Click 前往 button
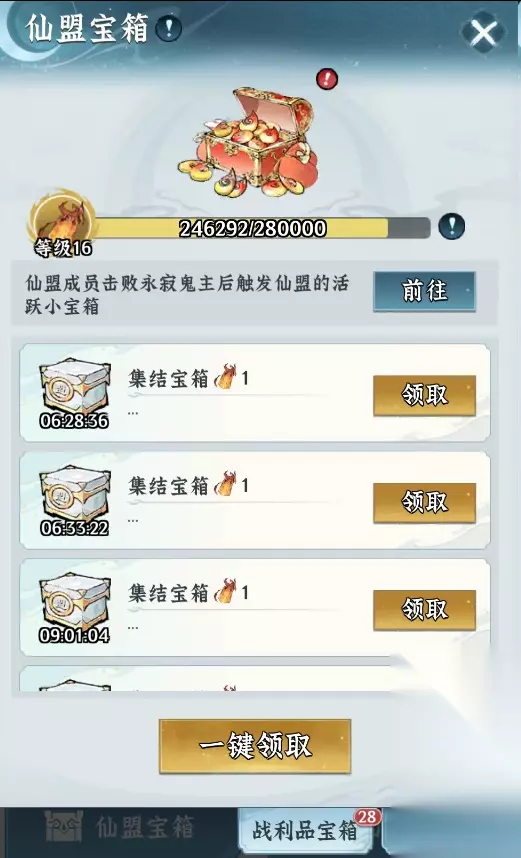This screenshot has height=858, width=521. (x=424, y=292)
